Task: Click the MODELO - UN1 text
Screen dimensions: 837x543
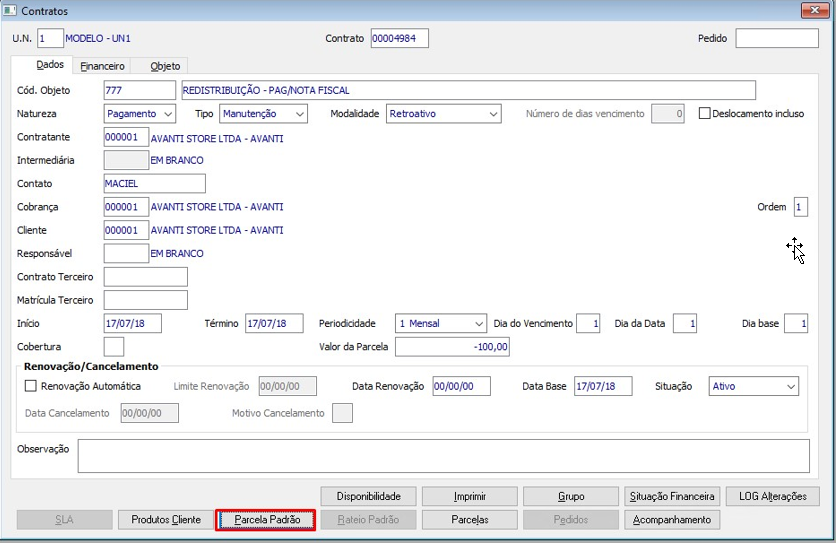Action: [x=98, y=38]
